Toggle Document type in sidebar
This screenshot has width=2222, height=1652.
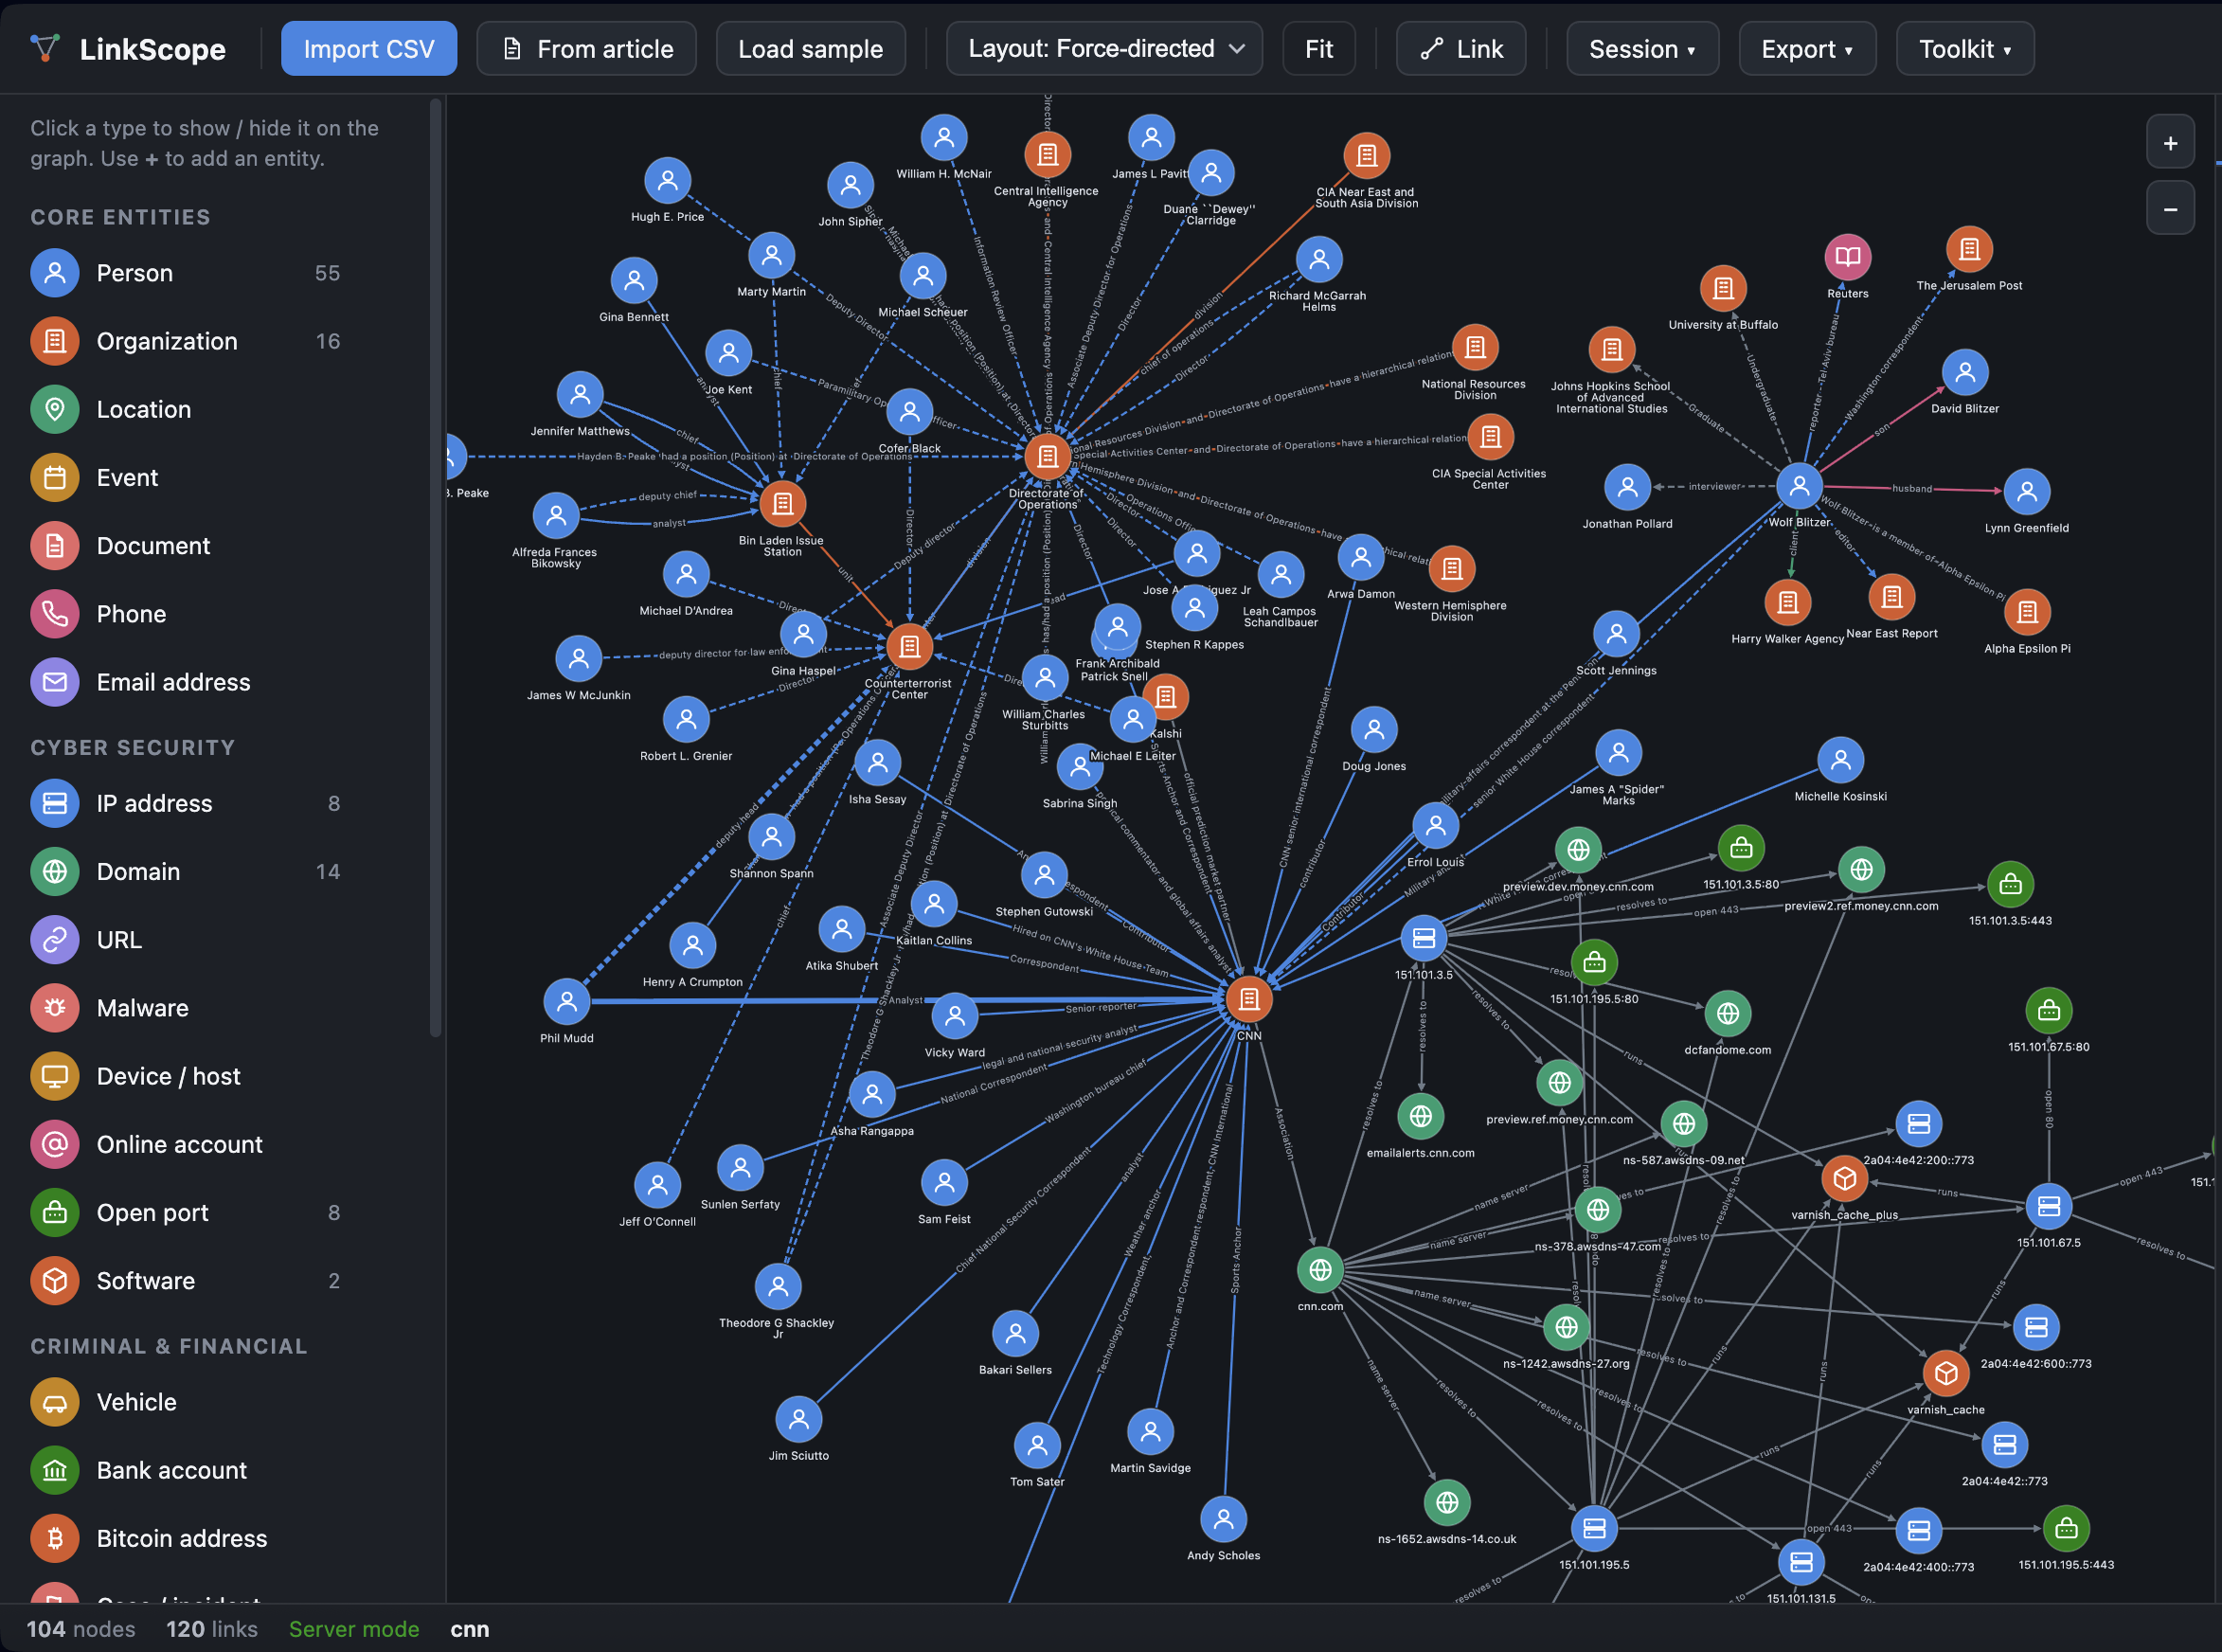click(x=185, y=545)
